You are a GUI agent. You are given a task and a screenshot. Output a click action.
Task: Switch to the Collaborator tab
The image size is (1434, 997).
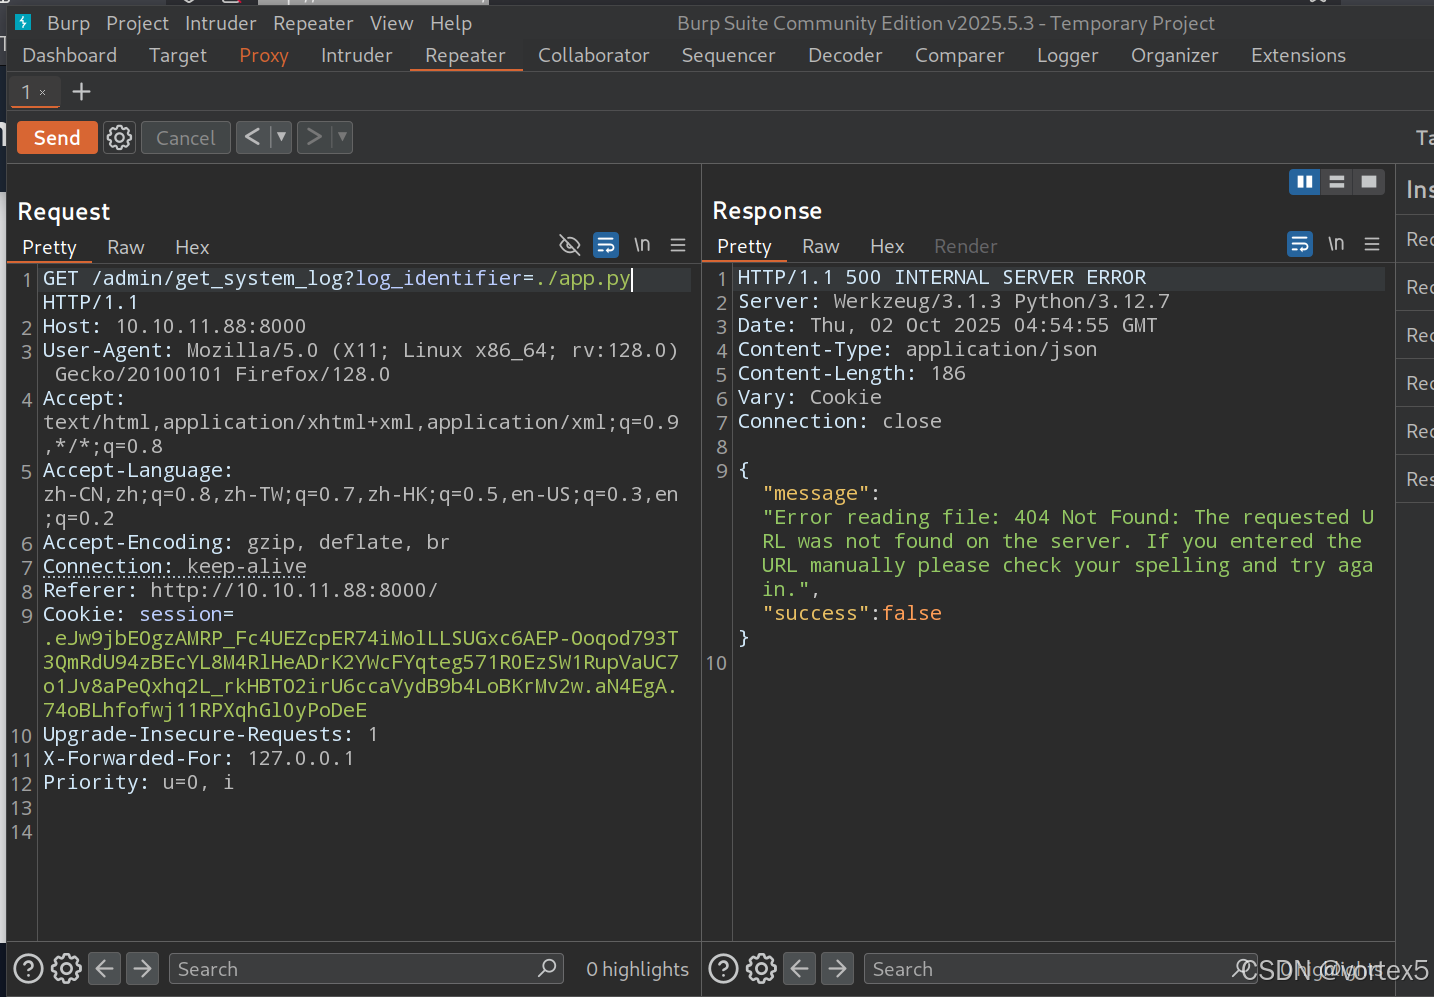[594, 55]
